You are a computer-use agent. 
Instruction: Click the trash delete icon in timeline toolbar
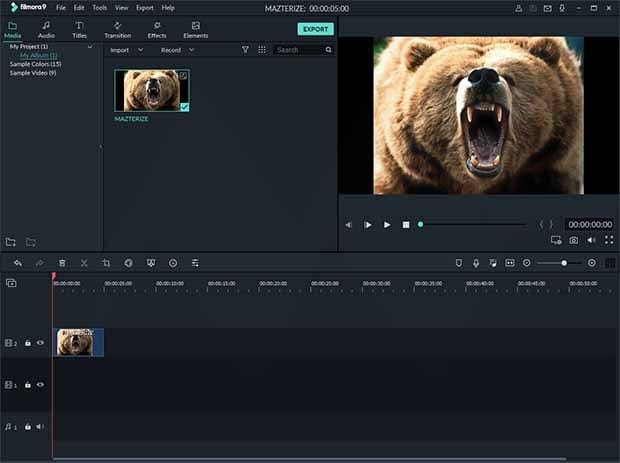(62, 263)
